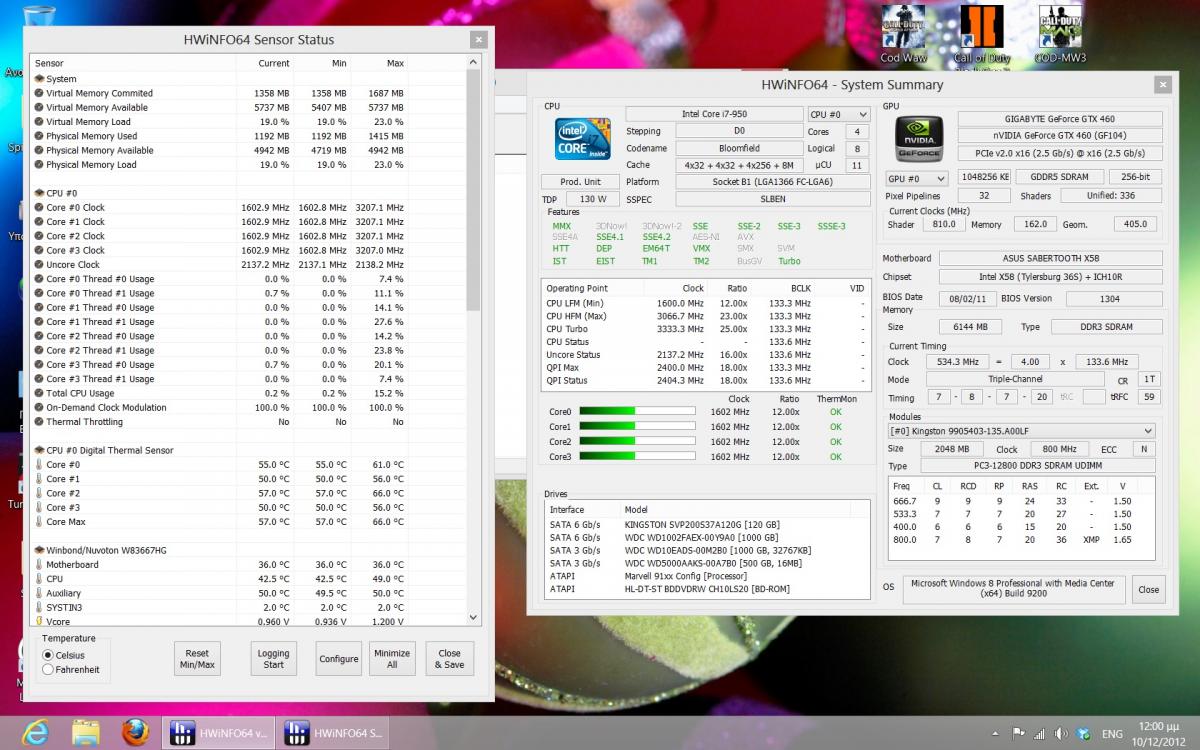Select the Fahrenheit temperature option
This screenshot has width=1200, height=750.
coord(70,669)
